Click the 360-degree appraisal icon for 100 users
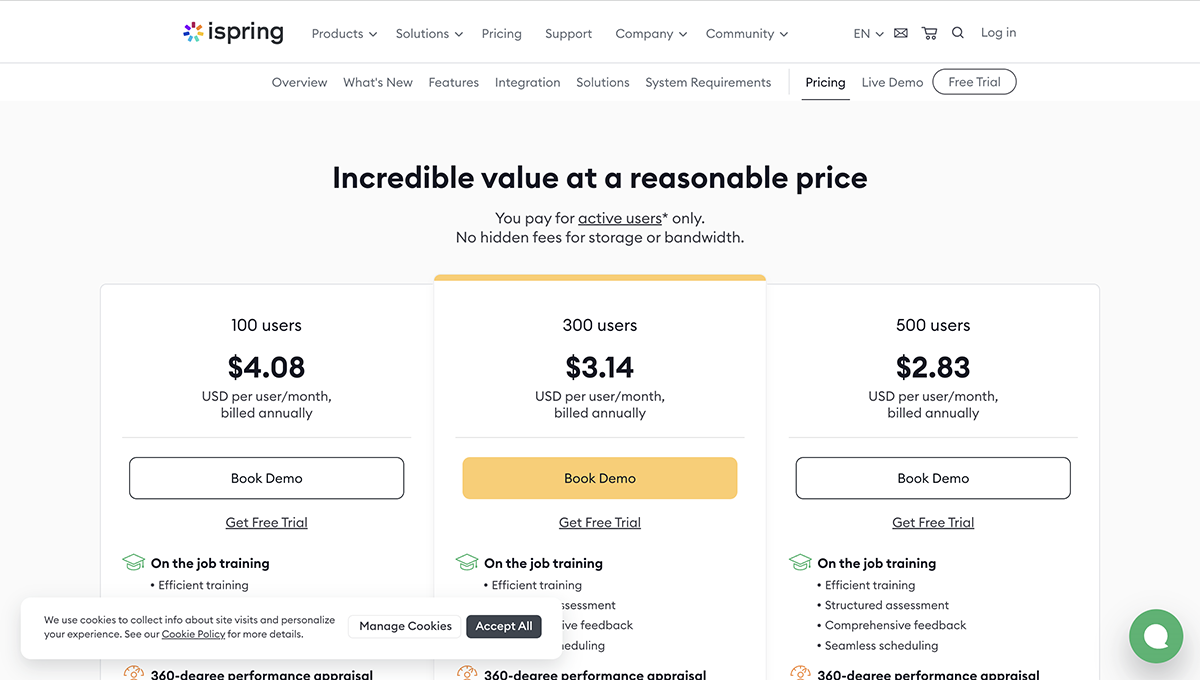The height and width of the screenshot is (680, 1200). (134, 673)
